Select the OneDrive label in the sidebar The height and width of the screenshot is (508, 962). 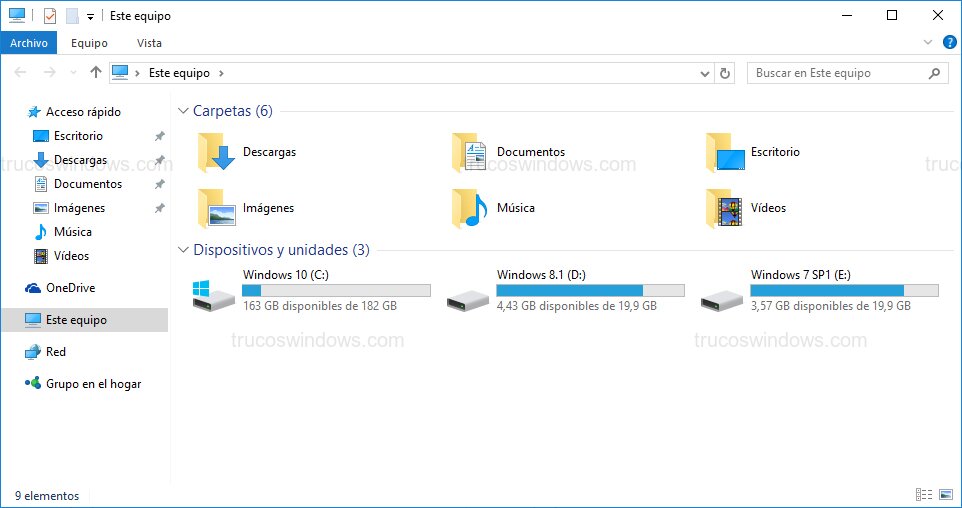(71, 288)
